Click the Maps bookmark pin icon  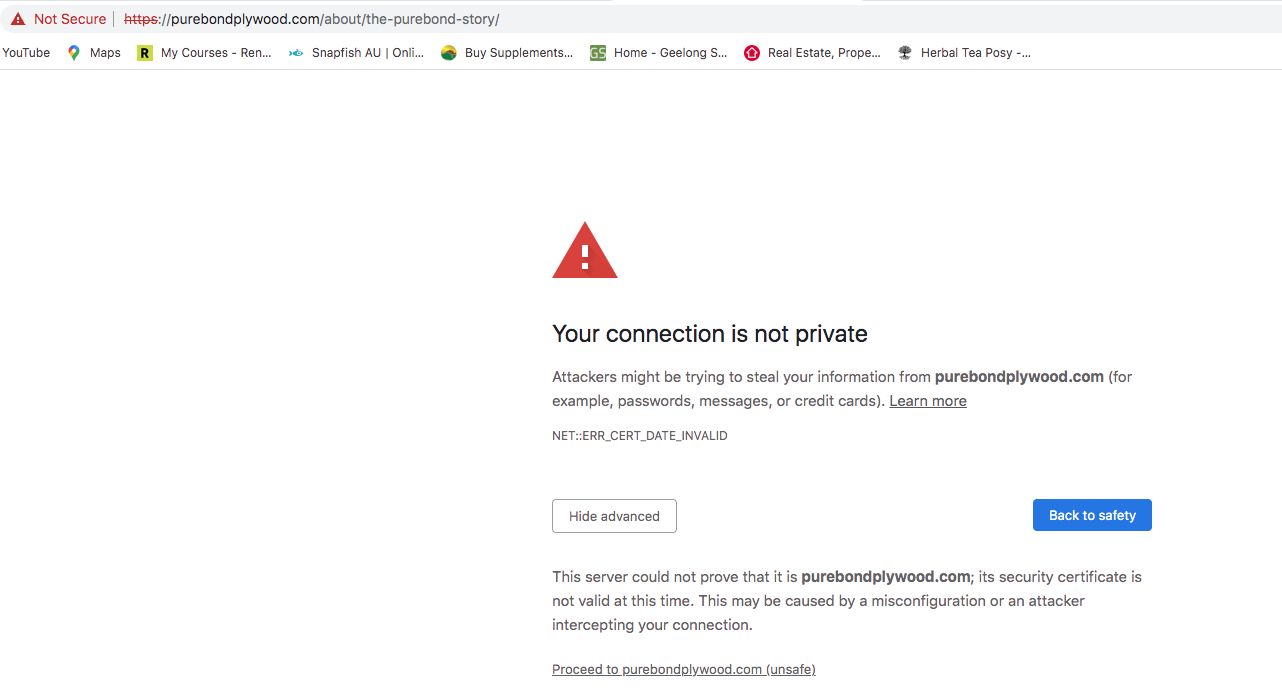(74, 53)
